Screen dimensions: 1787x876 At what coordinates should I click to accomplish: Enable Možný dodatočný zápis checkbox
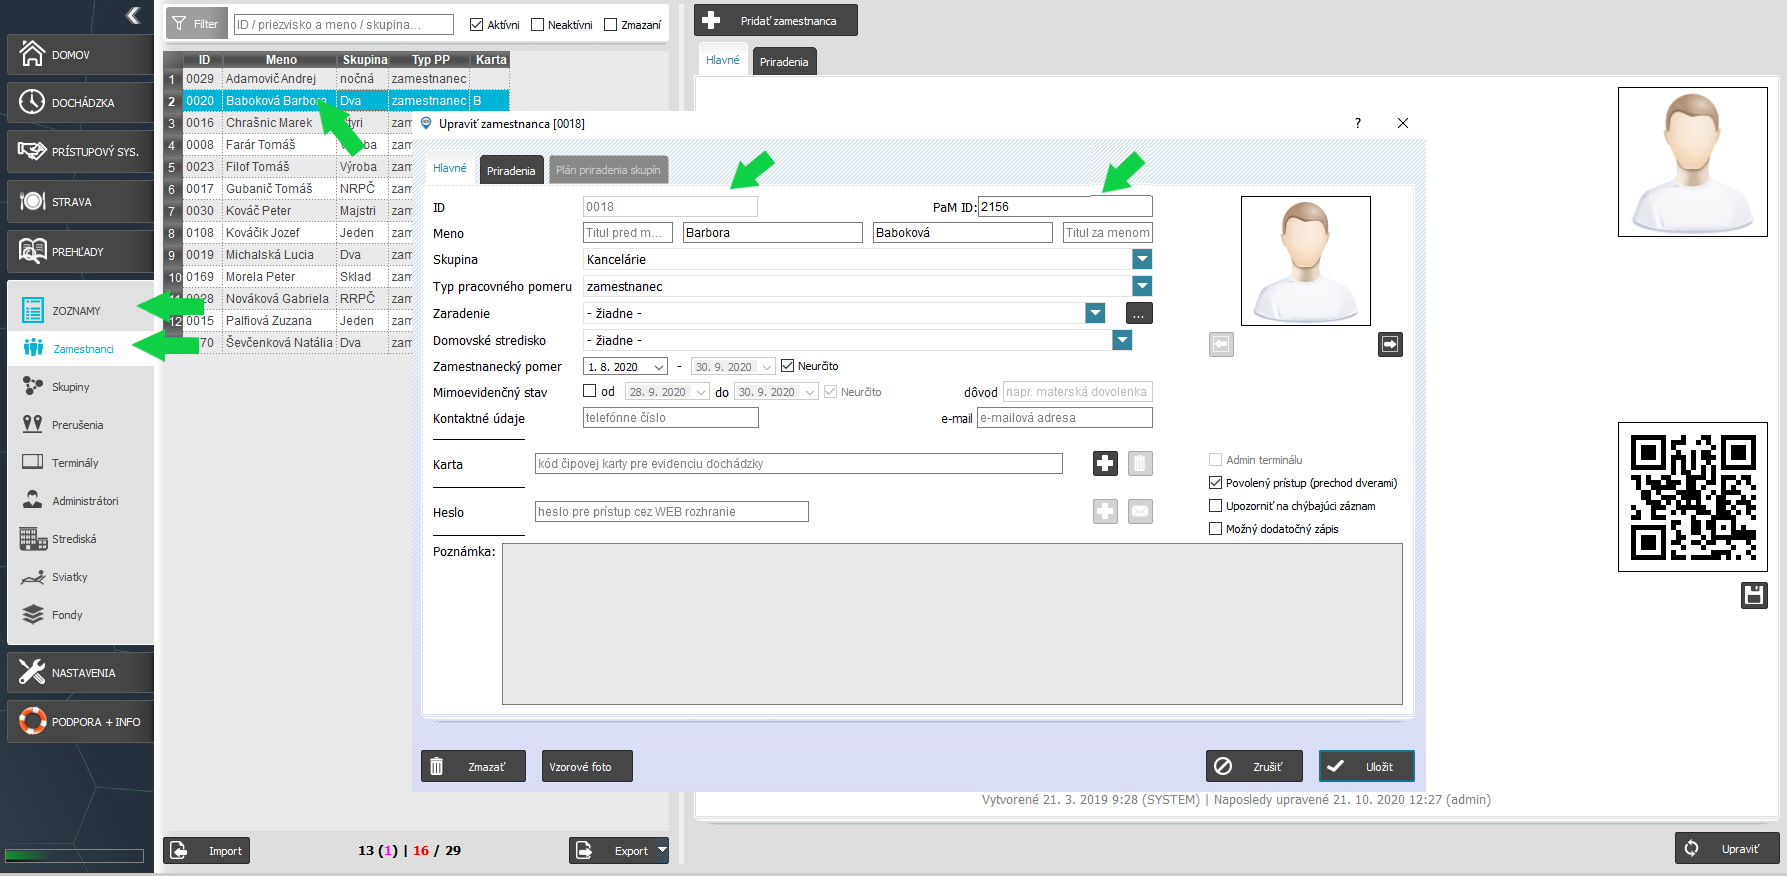[1216, 529]
